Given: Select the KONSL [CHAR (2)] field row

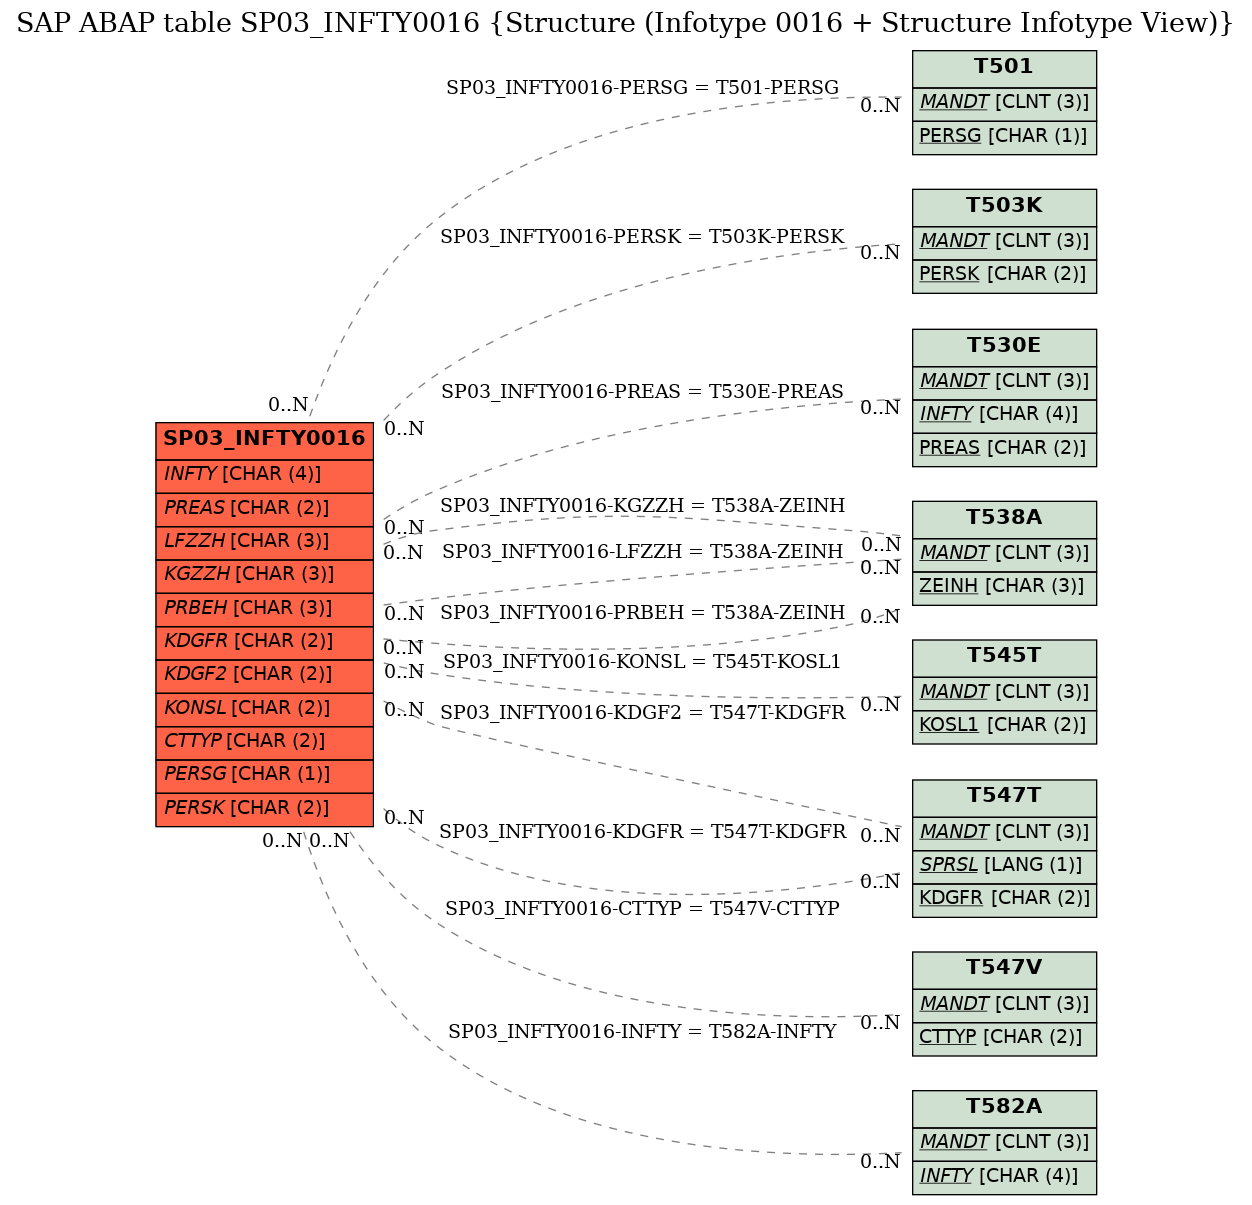Looking at the screenshot, I should (264, 709).
